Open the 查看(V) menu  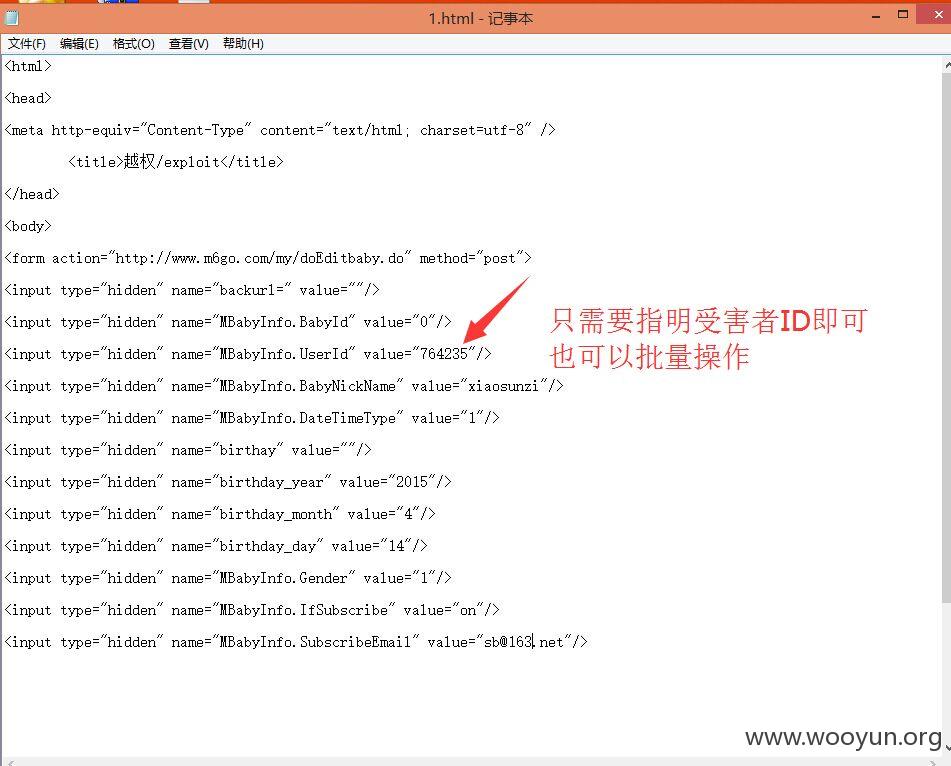pyautogui.click(x=189, y=44)
